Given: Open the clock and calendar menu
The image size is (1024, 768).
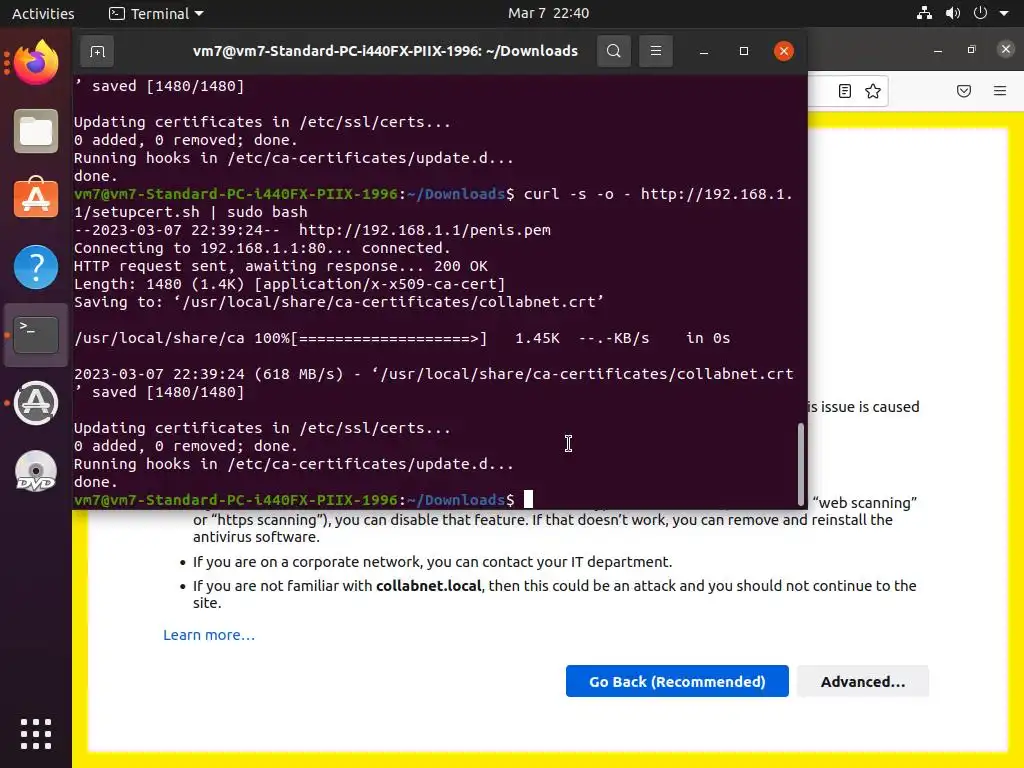Looking at the screenshot, I should (x=549, y=13).
